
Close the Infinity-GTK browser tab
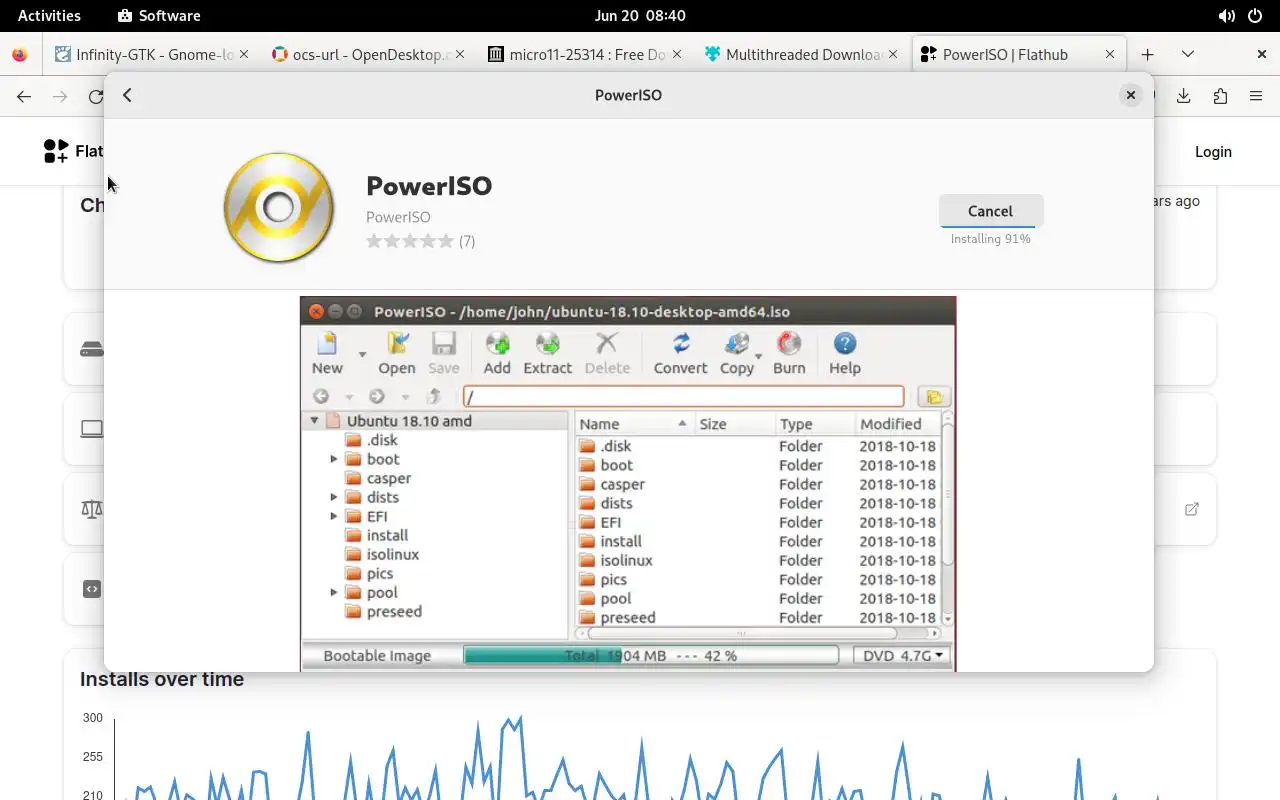click(244, 55)
